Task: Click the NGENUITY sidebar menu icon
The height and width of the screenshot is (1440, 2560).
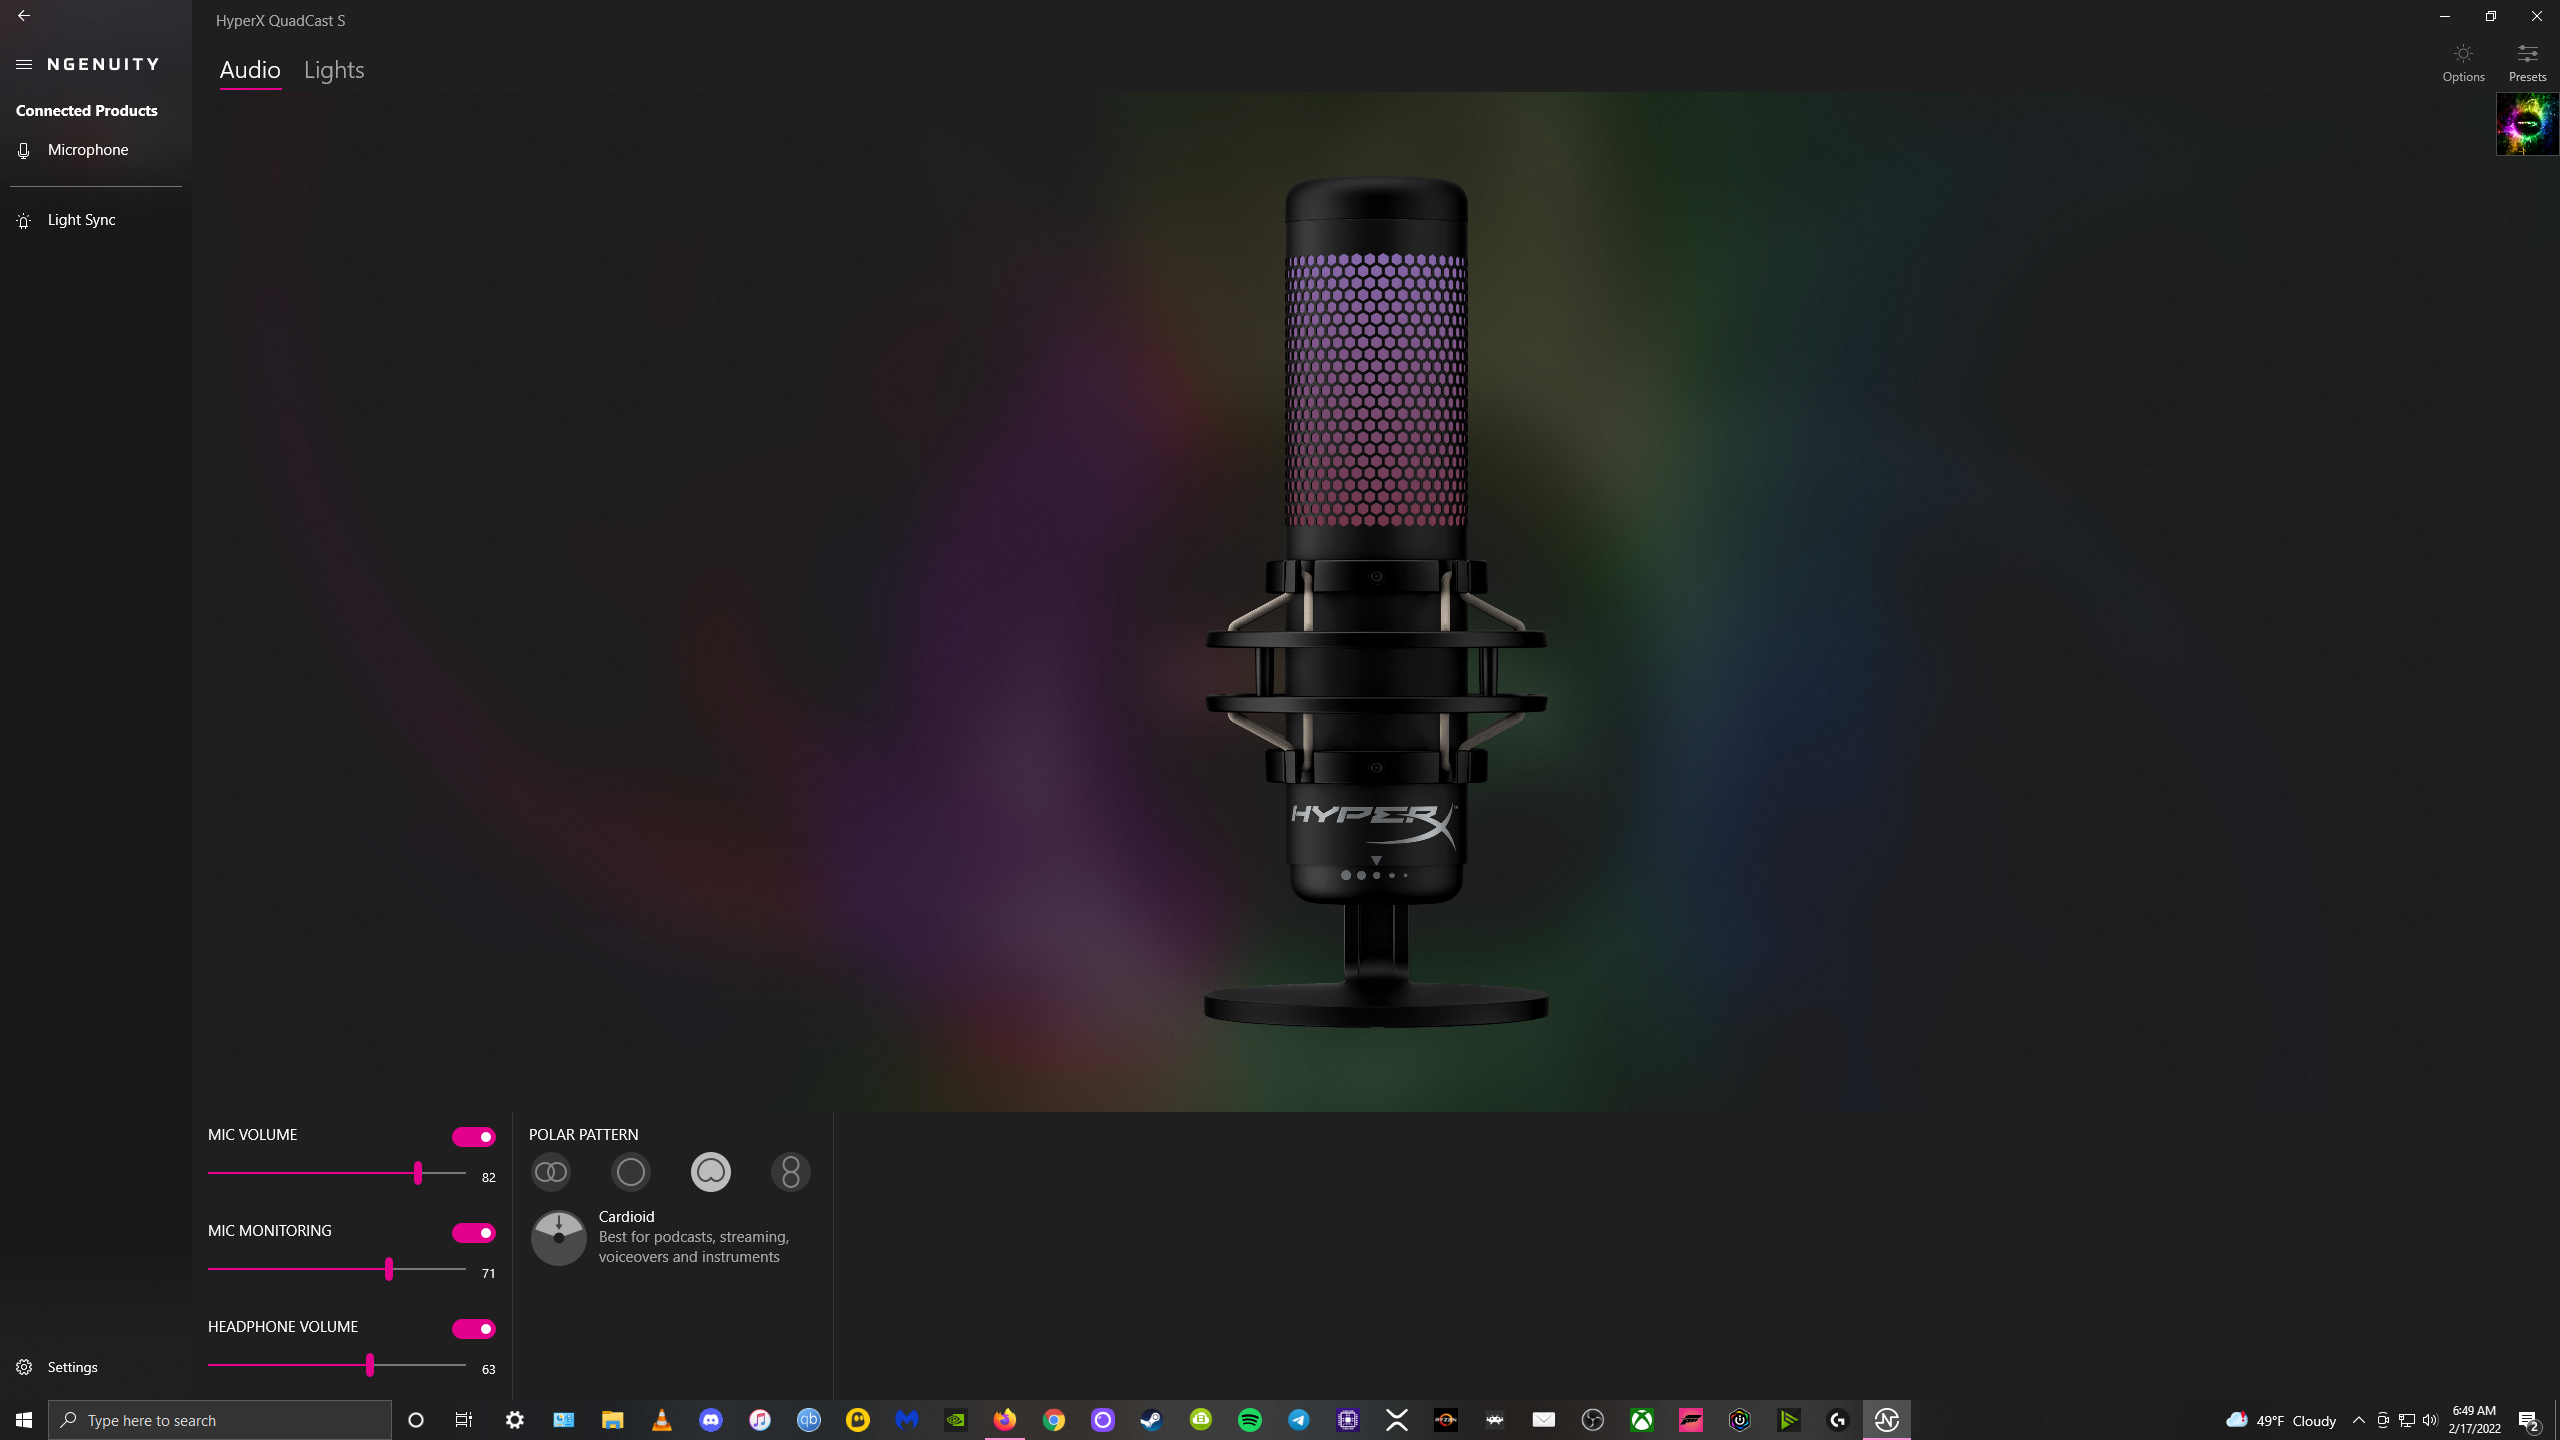Action: pyautogui.click(x=25, y=65)
